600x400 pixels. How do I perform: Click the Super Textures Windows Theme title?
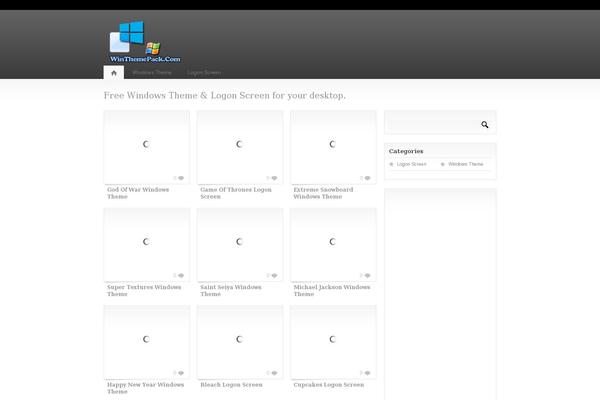pos(144,291)
